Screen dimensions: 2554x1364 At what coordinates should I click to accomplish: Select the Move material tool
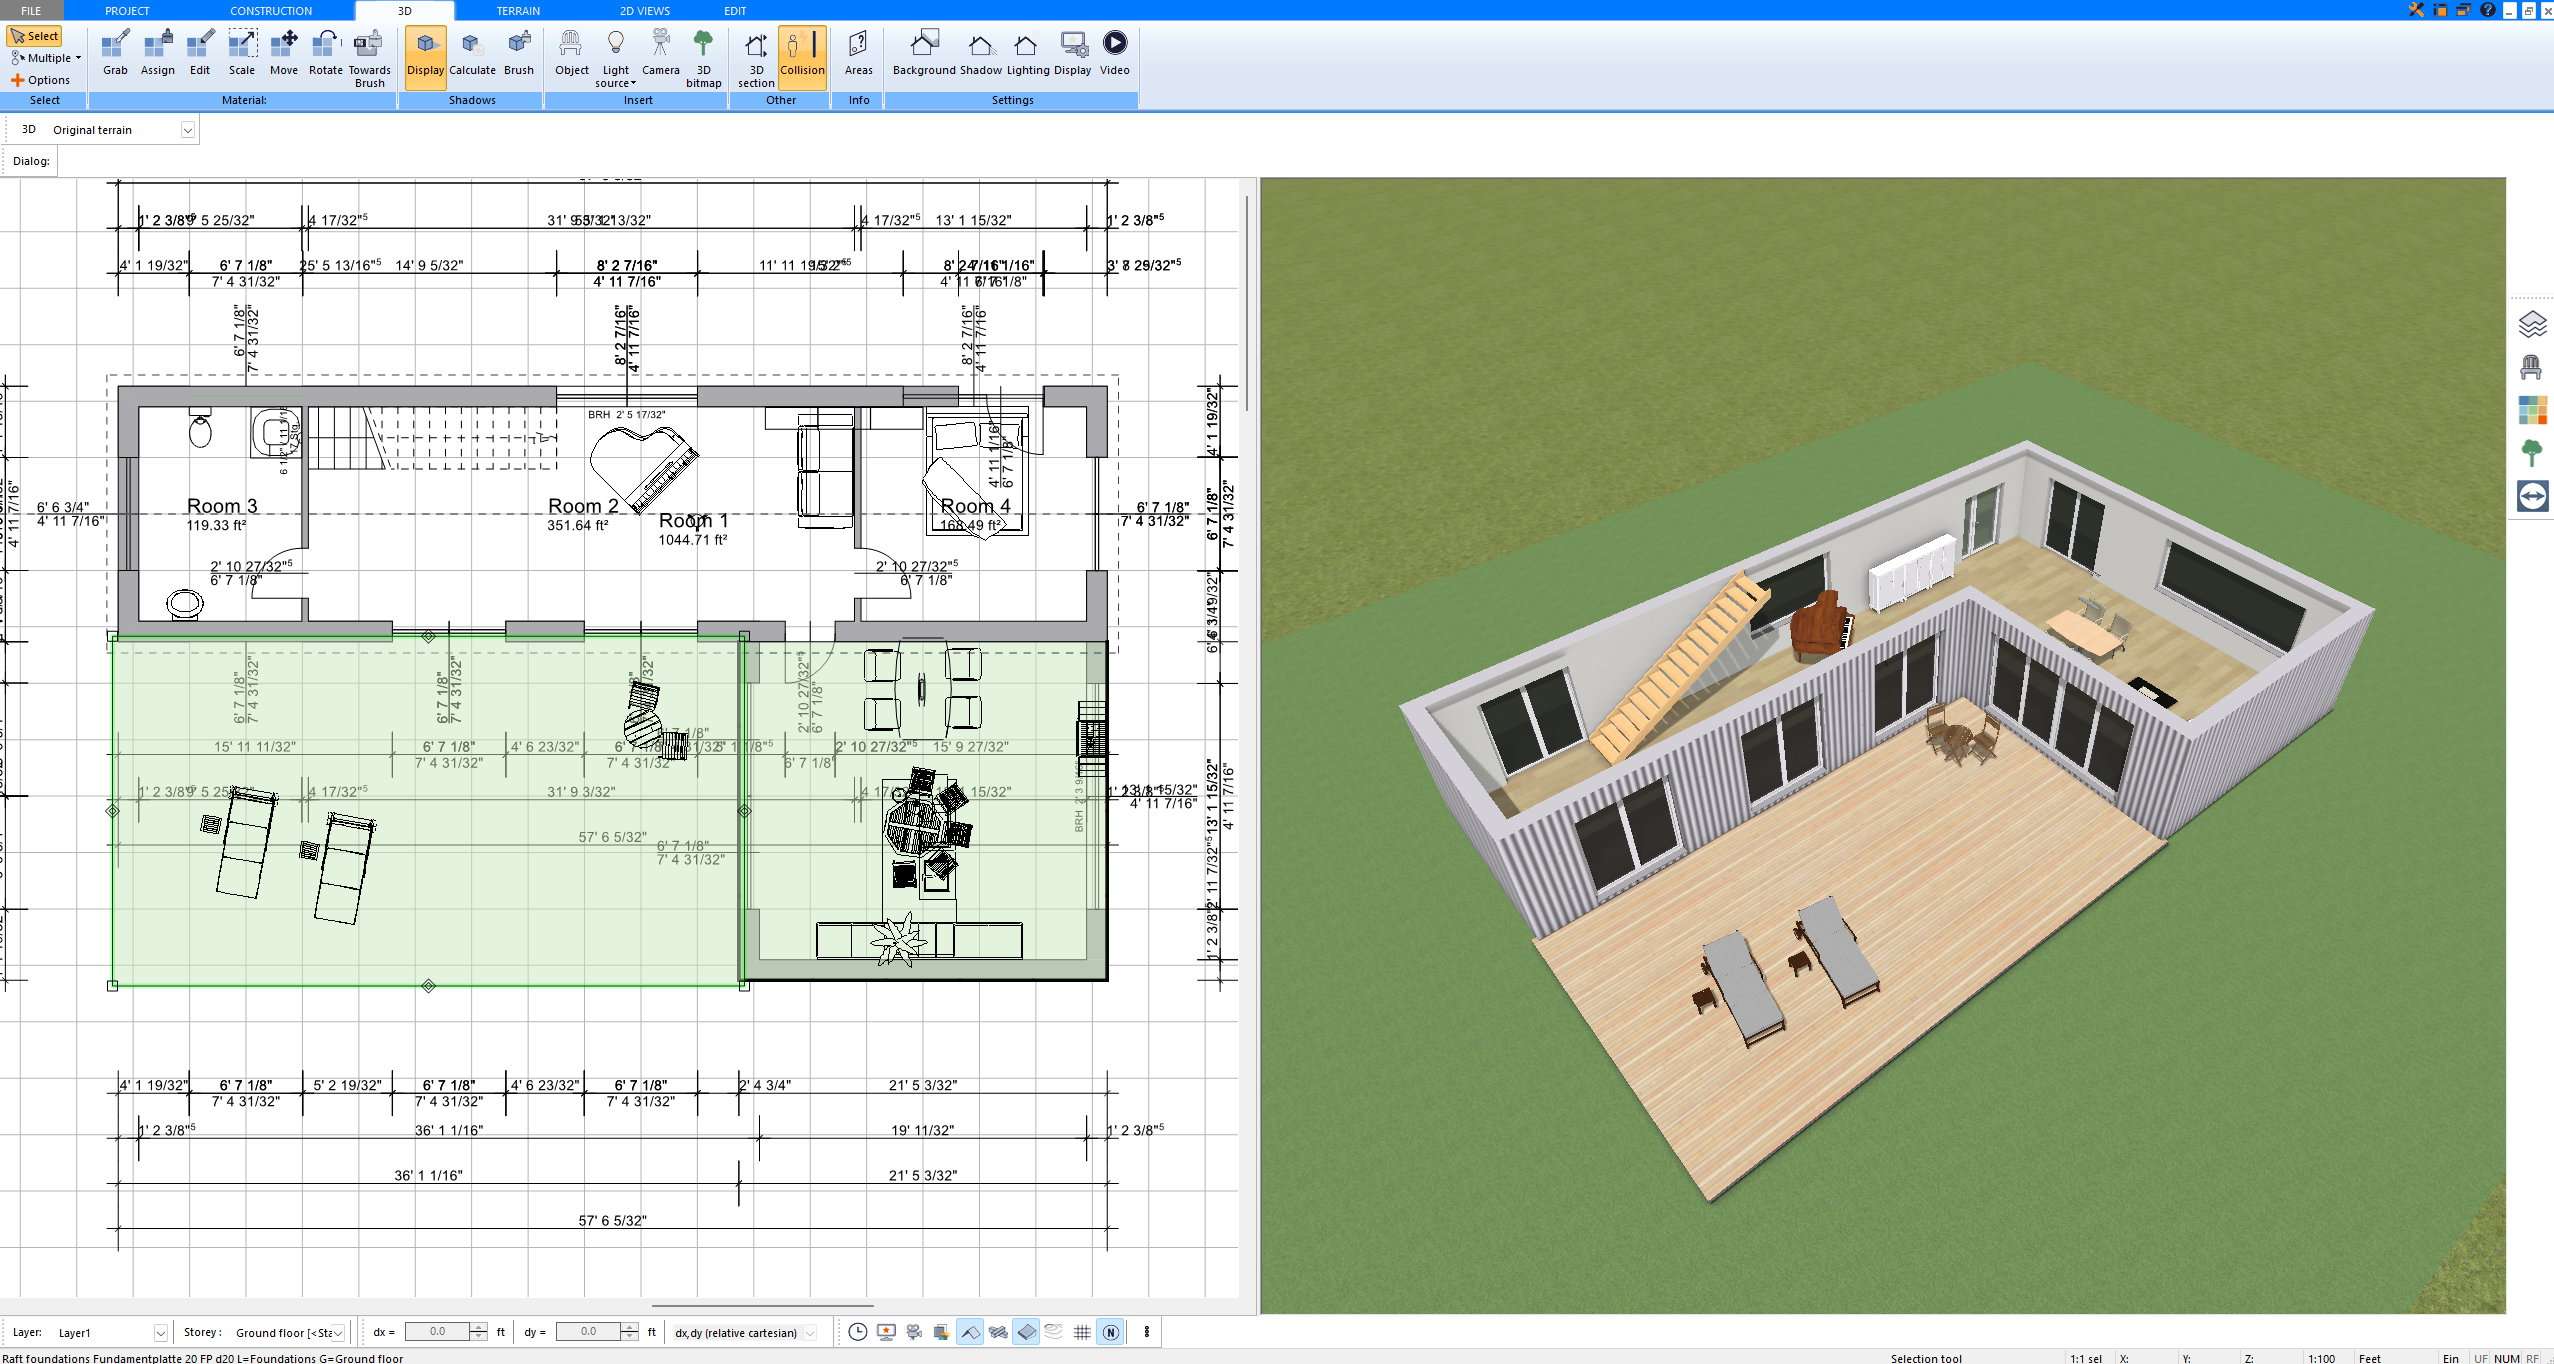pyautogui.click(x=284, y=53)
